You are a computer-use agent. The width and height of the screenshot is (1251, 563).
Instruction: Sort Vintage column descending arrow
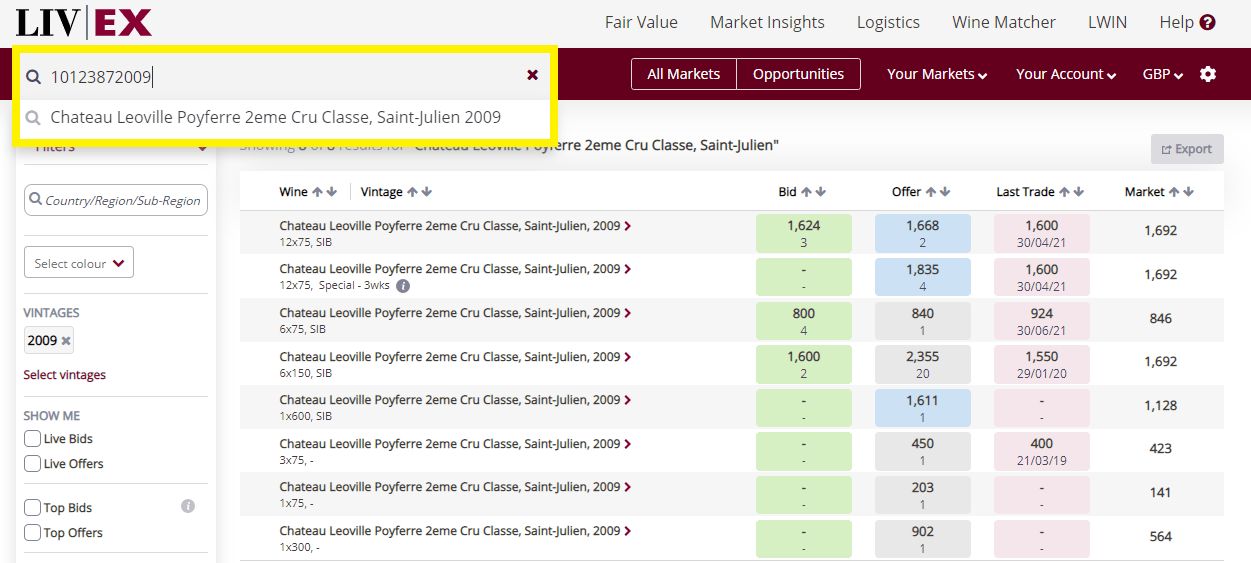[426, 192]
